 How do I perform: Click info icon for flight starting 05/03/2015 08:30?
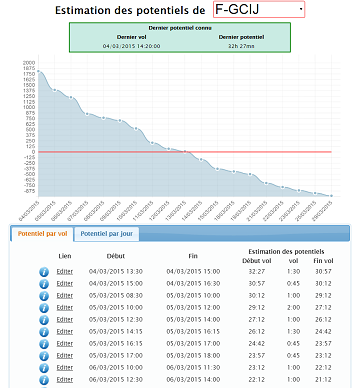[44, 296]
